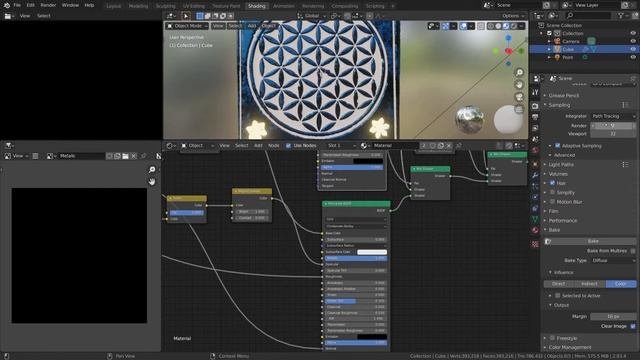Select Cube row in the outliner
640x360 pixels.
click(584, 49)
